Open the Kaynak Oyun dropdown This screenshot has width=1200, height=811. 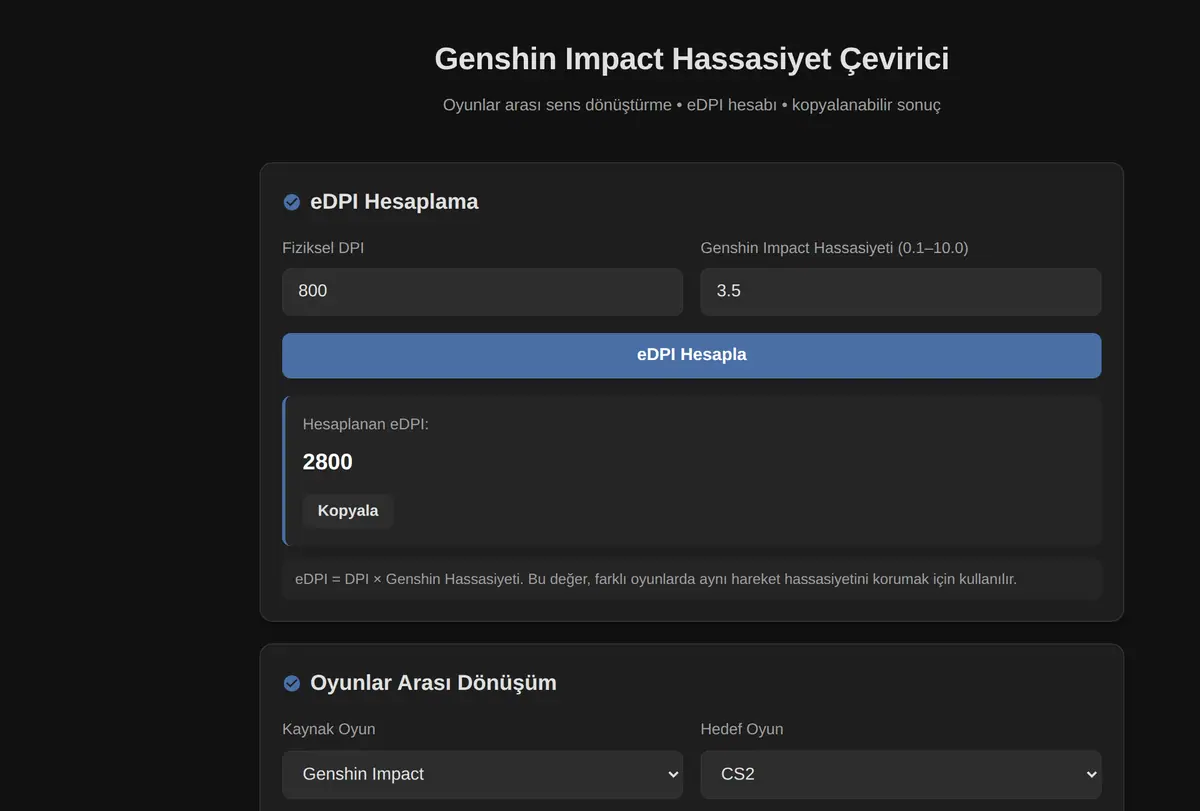[483, 774]
